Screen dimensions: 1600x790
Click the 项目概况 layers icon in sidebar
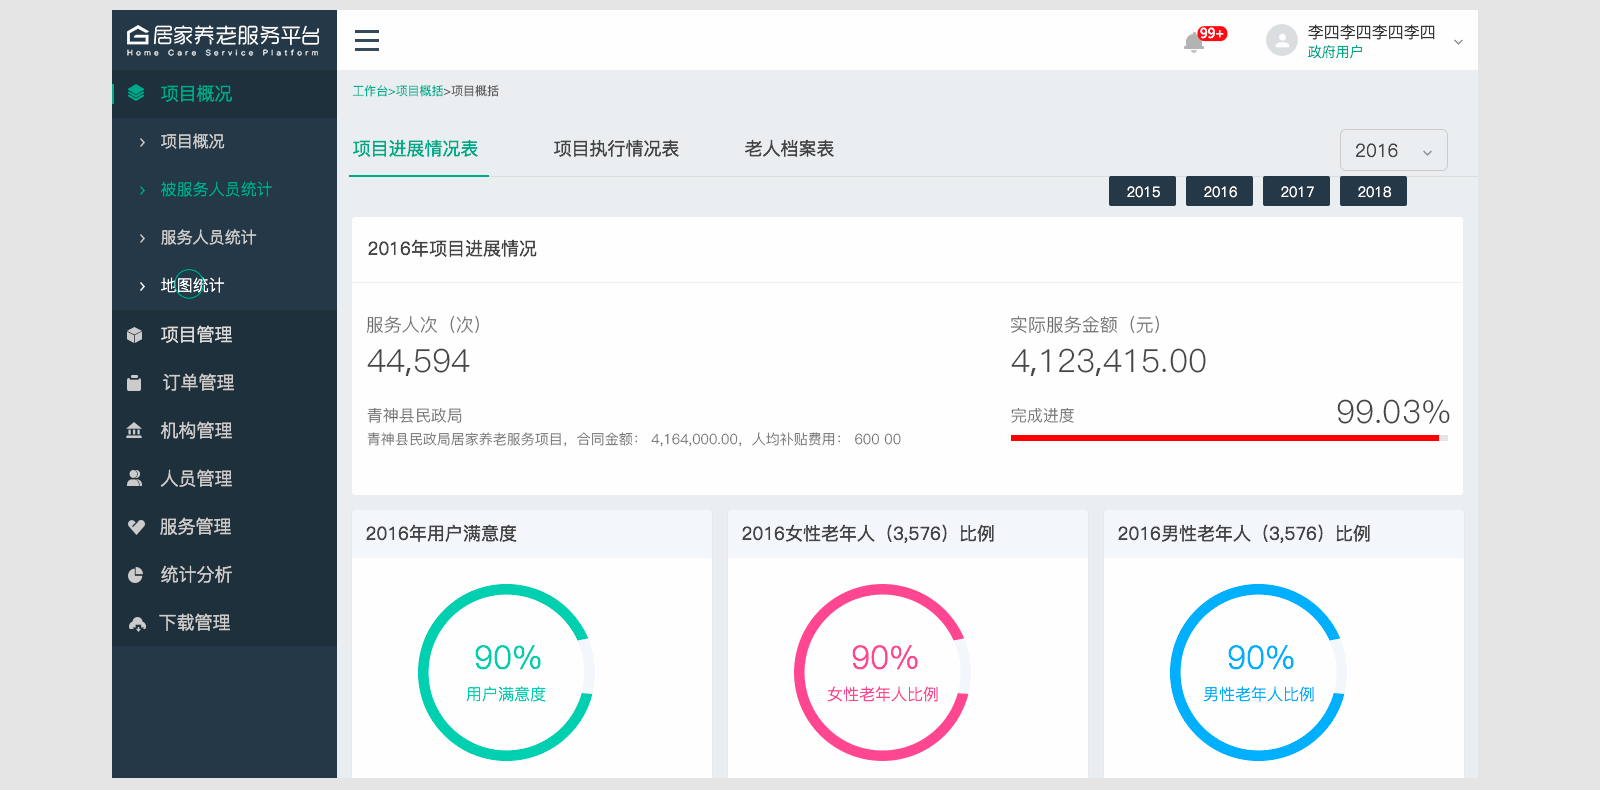136,93
